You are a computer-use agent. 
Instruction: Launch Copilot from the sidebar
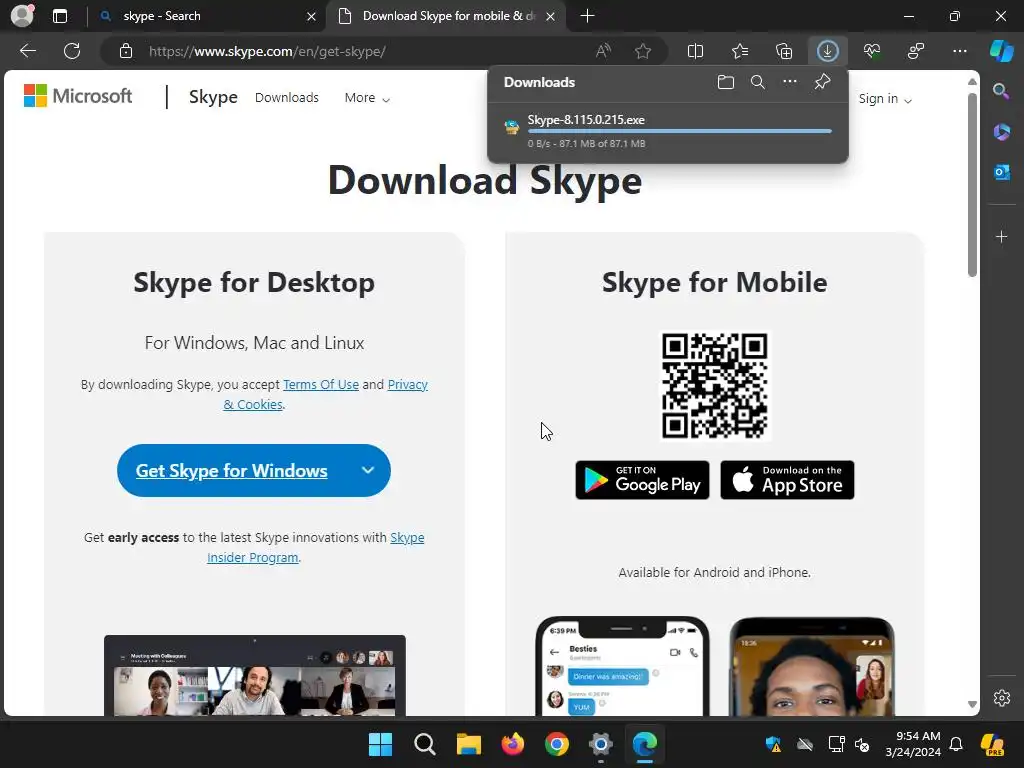tap(1002, 51)
